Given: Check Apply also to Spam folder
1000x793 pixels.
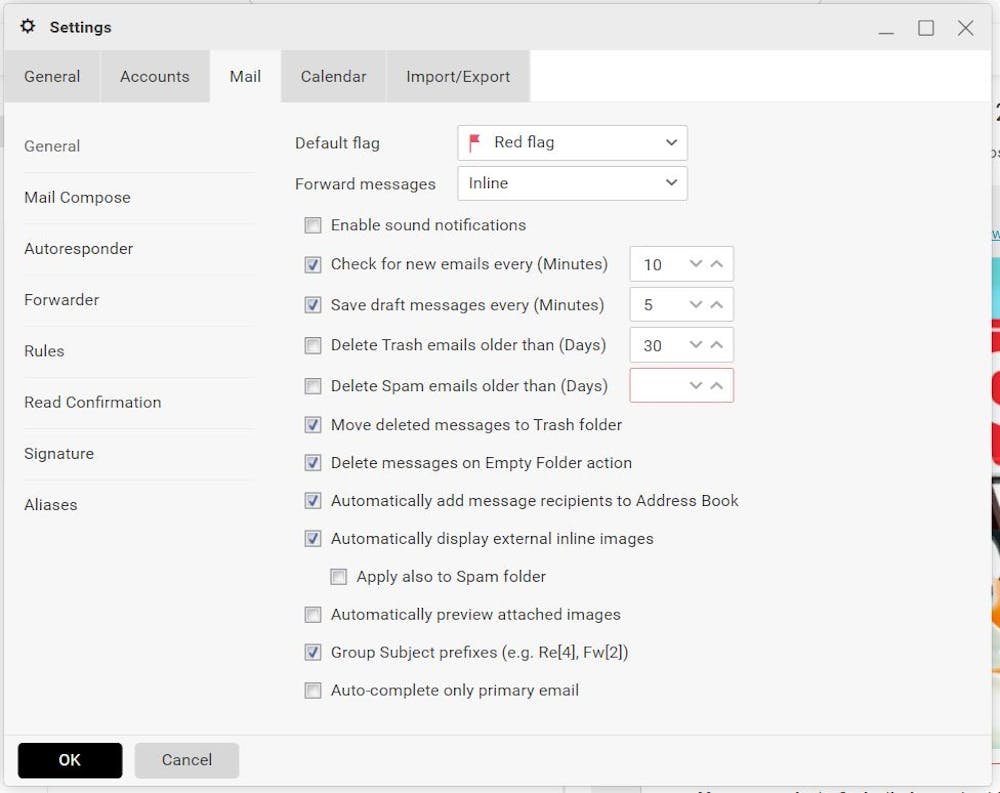Looking at the screenshot, I should pyautogui.click(x=339, y=577).
